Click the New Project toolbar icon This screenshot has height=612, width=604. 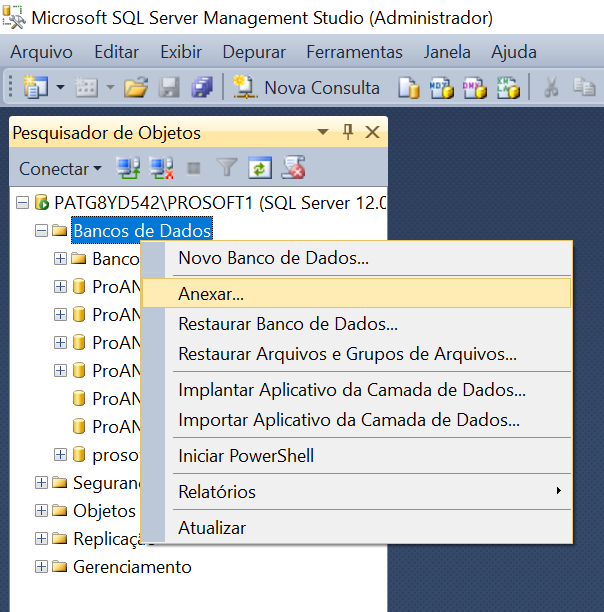(x=36, y=88)
